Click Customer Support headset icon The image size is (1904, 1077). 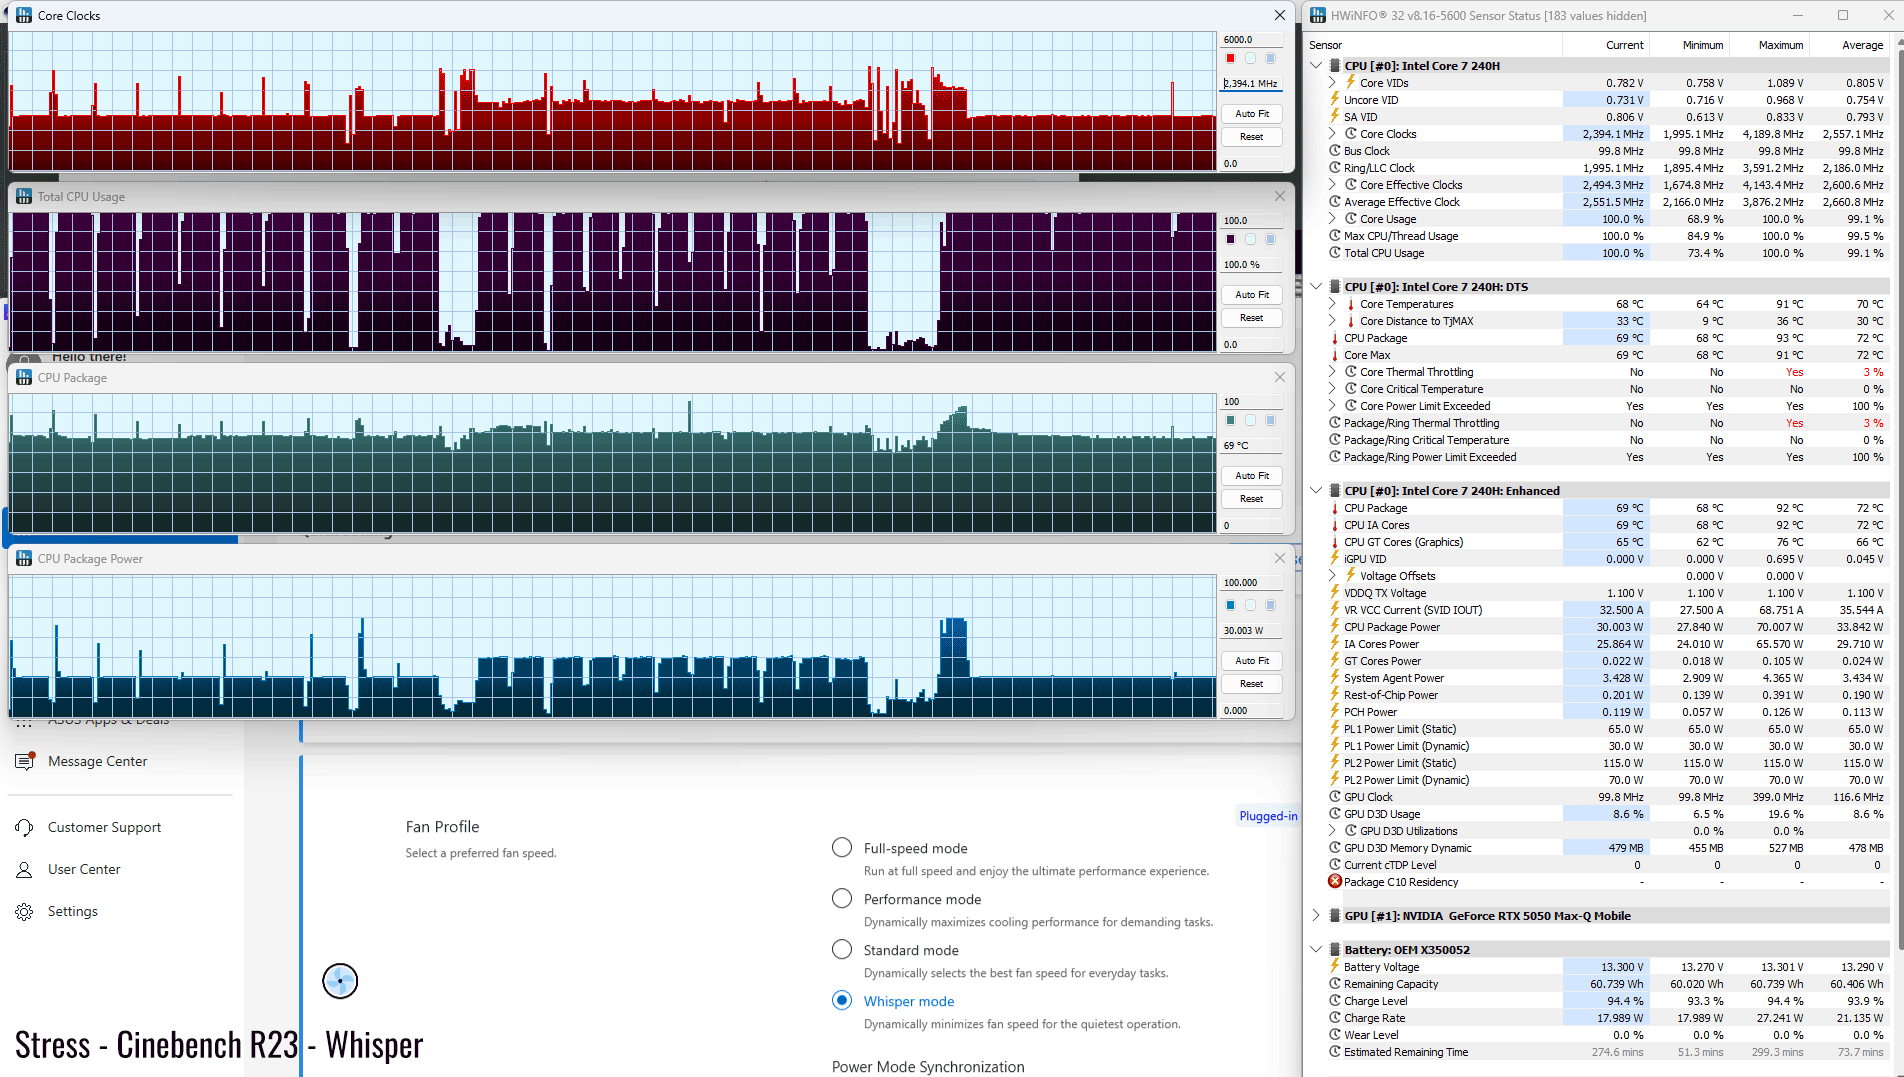25,827
